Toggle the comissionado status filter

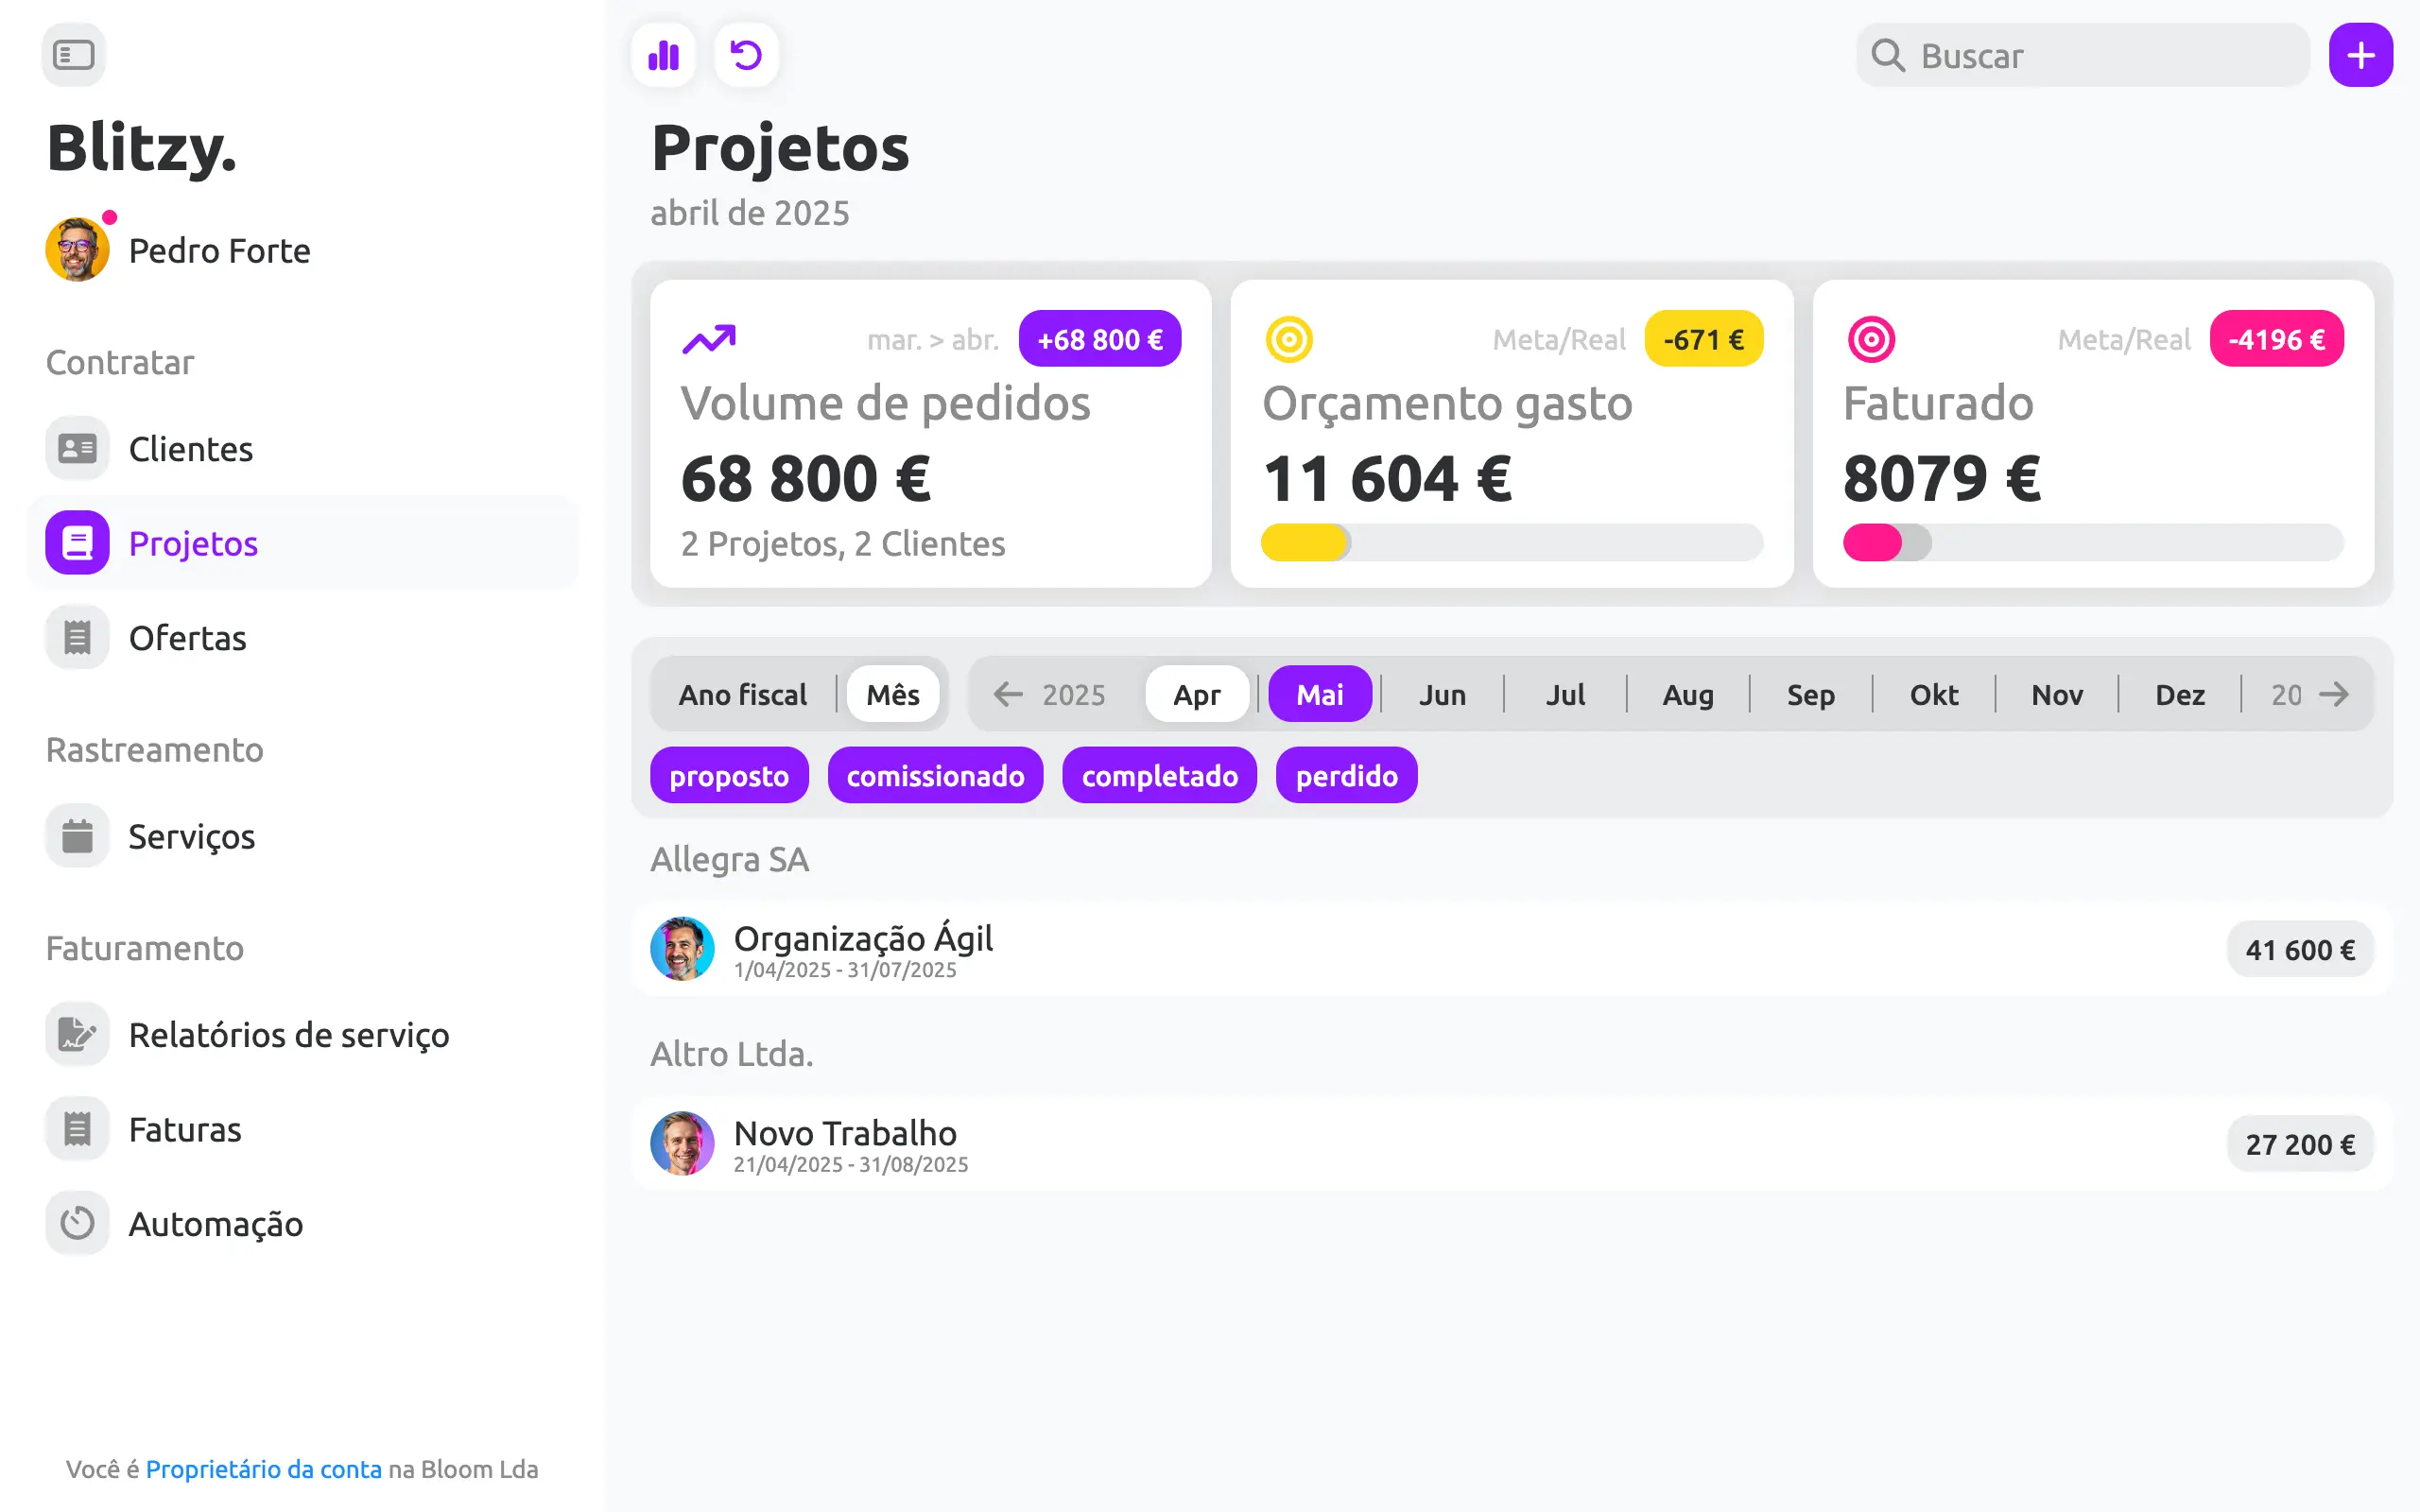(x=935, y=775)
